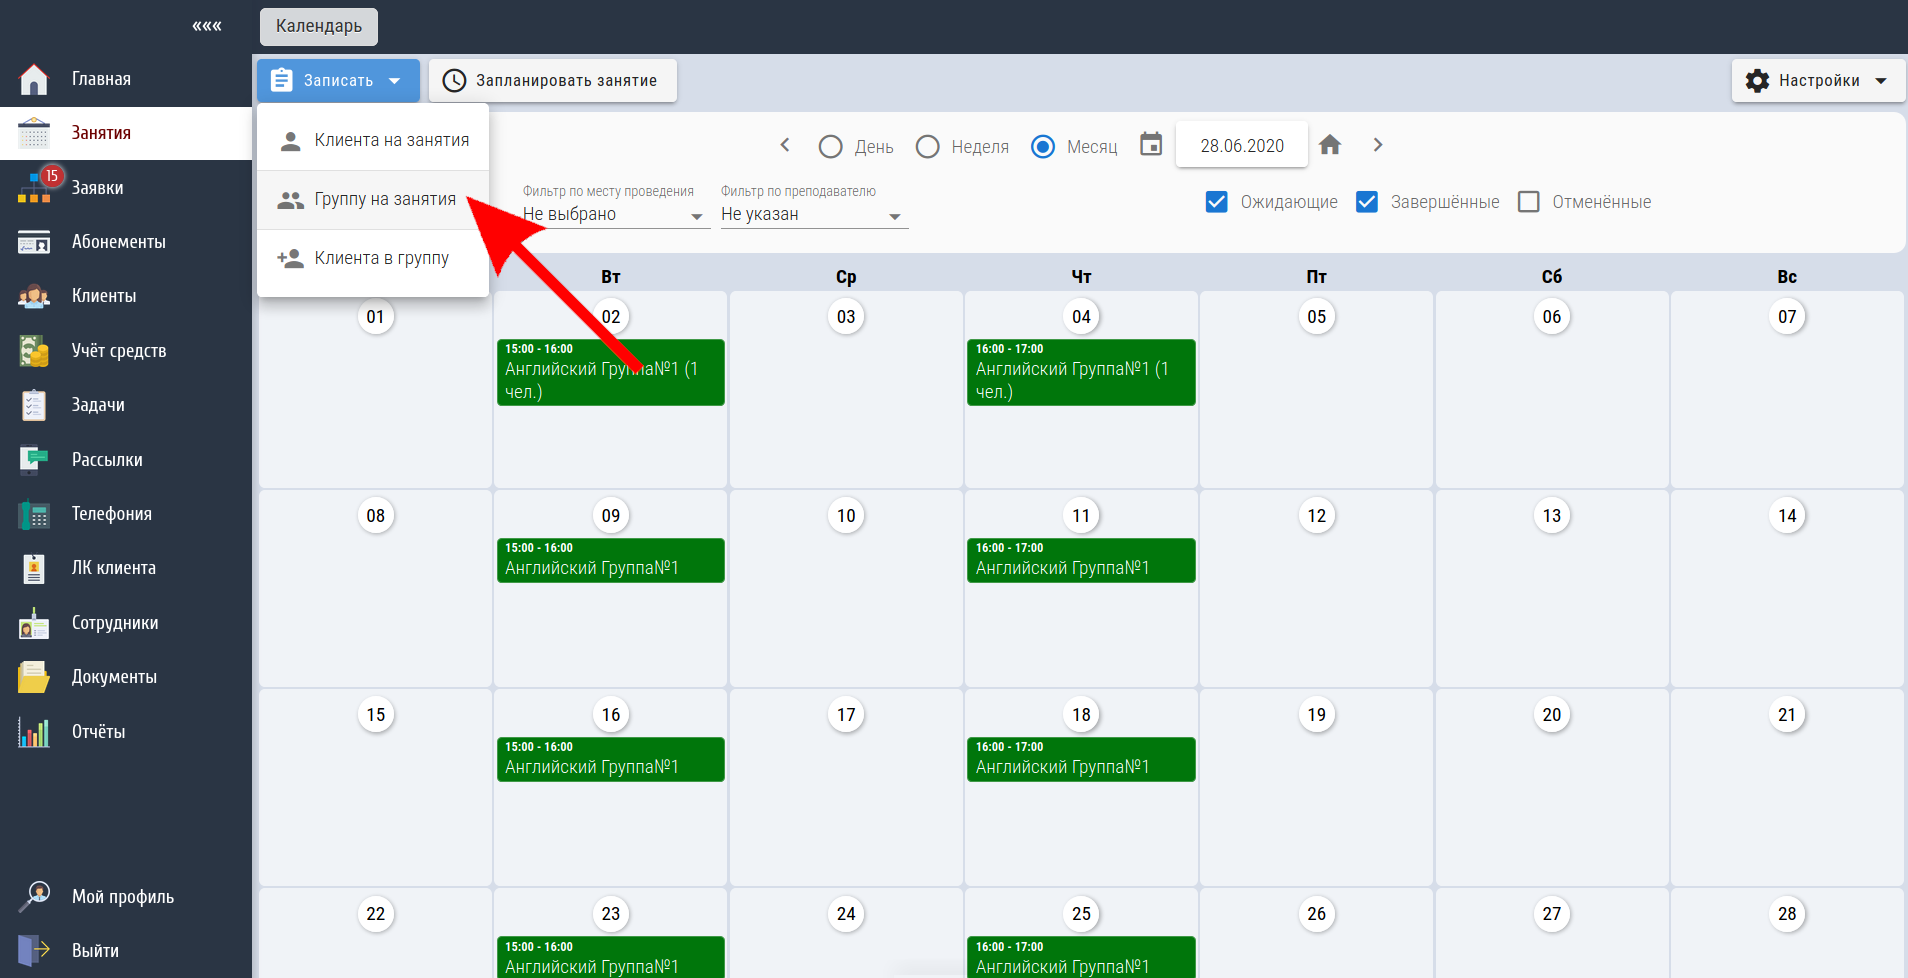Screen dimensions: 1908x978
Task: Open the Телефония phone icon
Action: coord(34,514)
